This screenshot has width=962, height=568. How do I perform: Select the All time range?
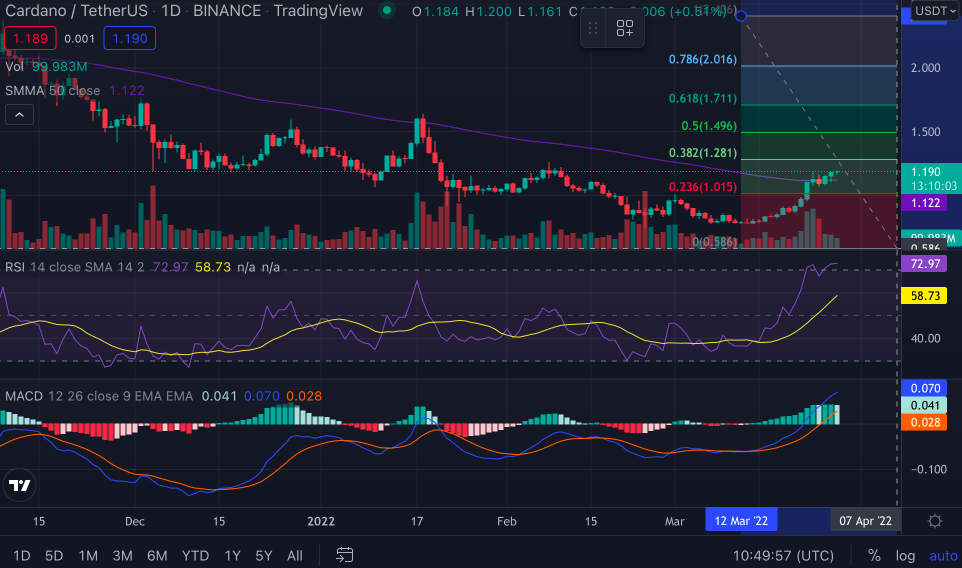(294, 555)
